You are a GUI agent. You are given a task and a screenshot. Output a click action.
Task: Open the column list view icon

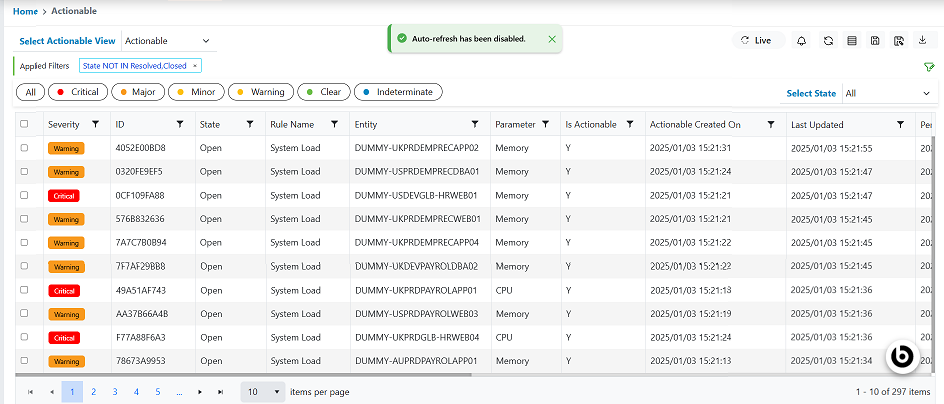(x=852, y=41)
